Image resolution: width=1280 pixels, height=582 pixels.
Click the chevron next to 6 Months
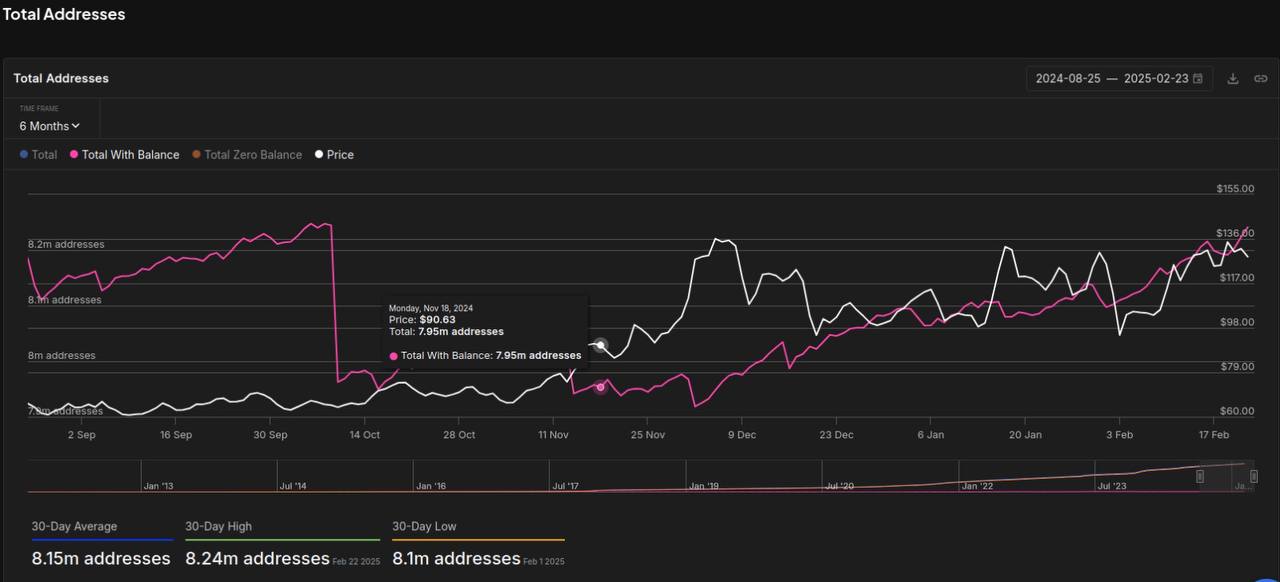(x=75, y=126)
